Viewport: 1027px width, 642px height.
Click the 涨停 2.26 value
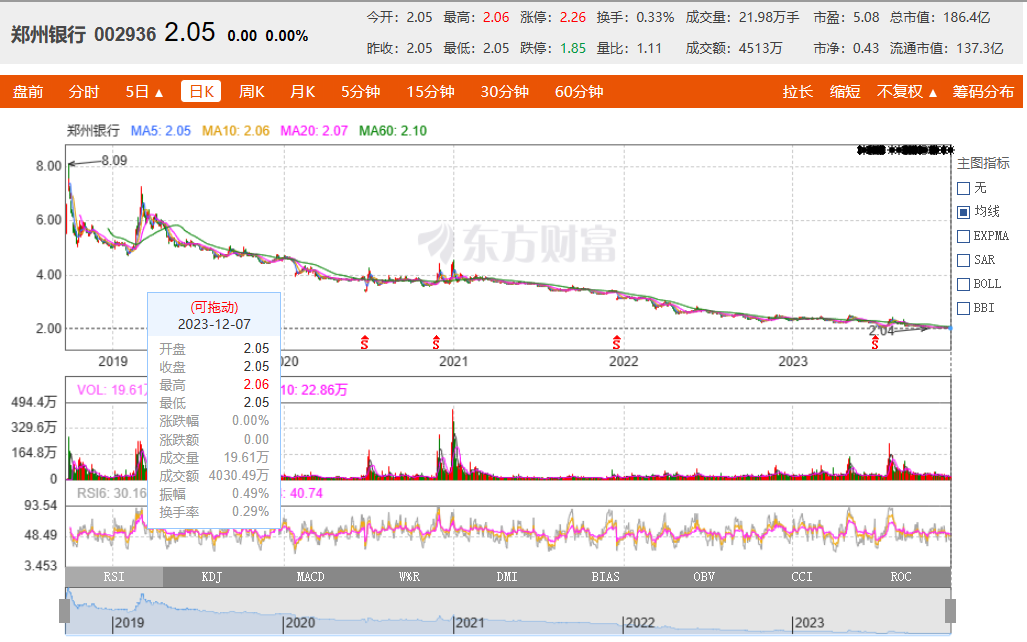click(x=572, y=17)
